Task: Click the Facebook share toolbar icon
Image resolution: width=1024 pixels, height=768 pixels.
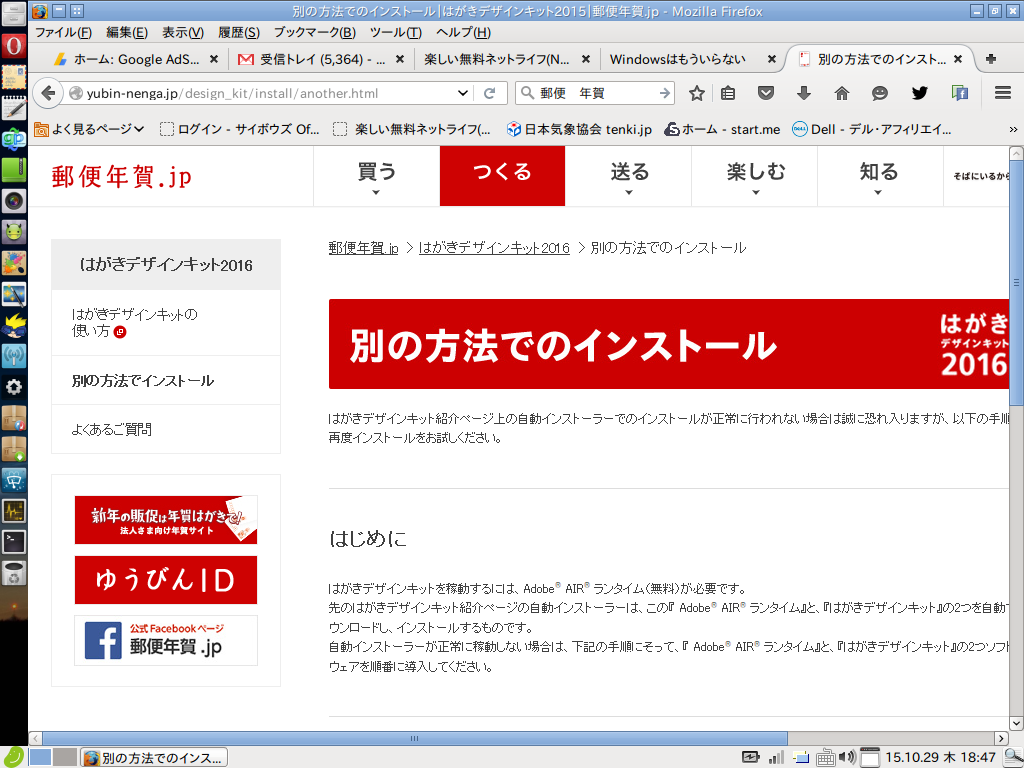Action: [x=959, y=93]
